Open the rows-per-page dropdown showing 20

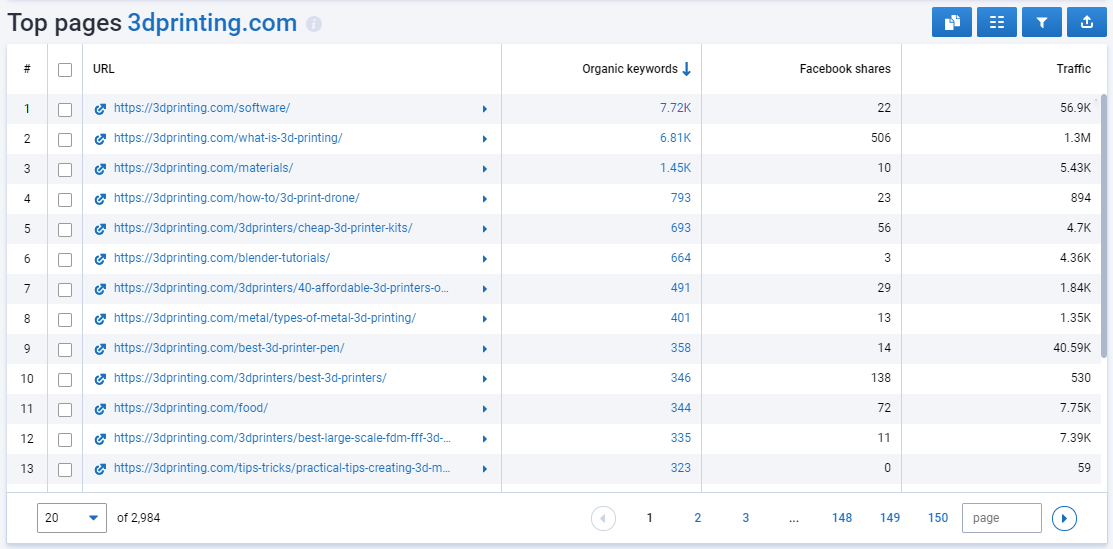point(72,518)
